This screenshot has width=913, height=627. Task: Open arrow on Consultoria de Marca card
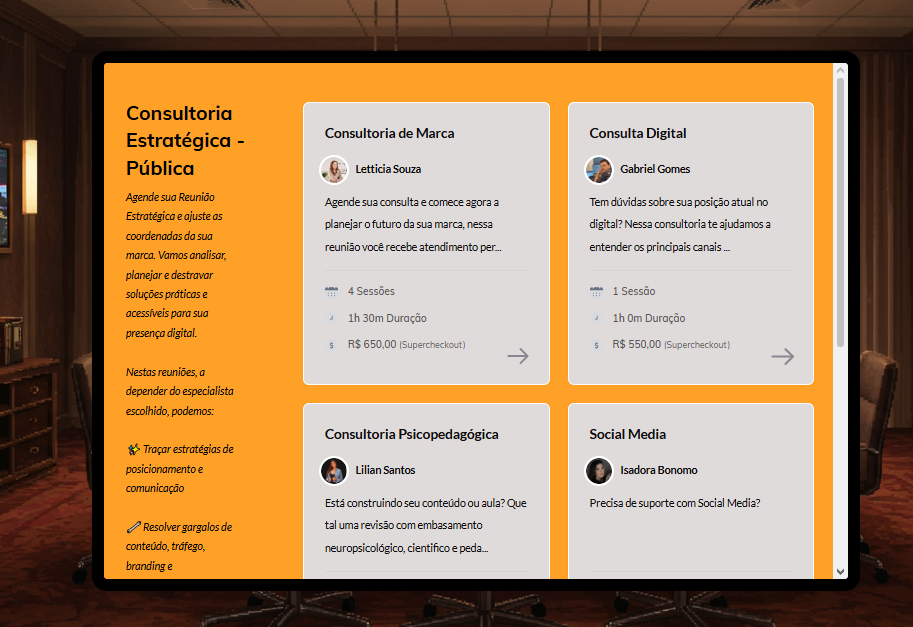(x=518, y=356)
